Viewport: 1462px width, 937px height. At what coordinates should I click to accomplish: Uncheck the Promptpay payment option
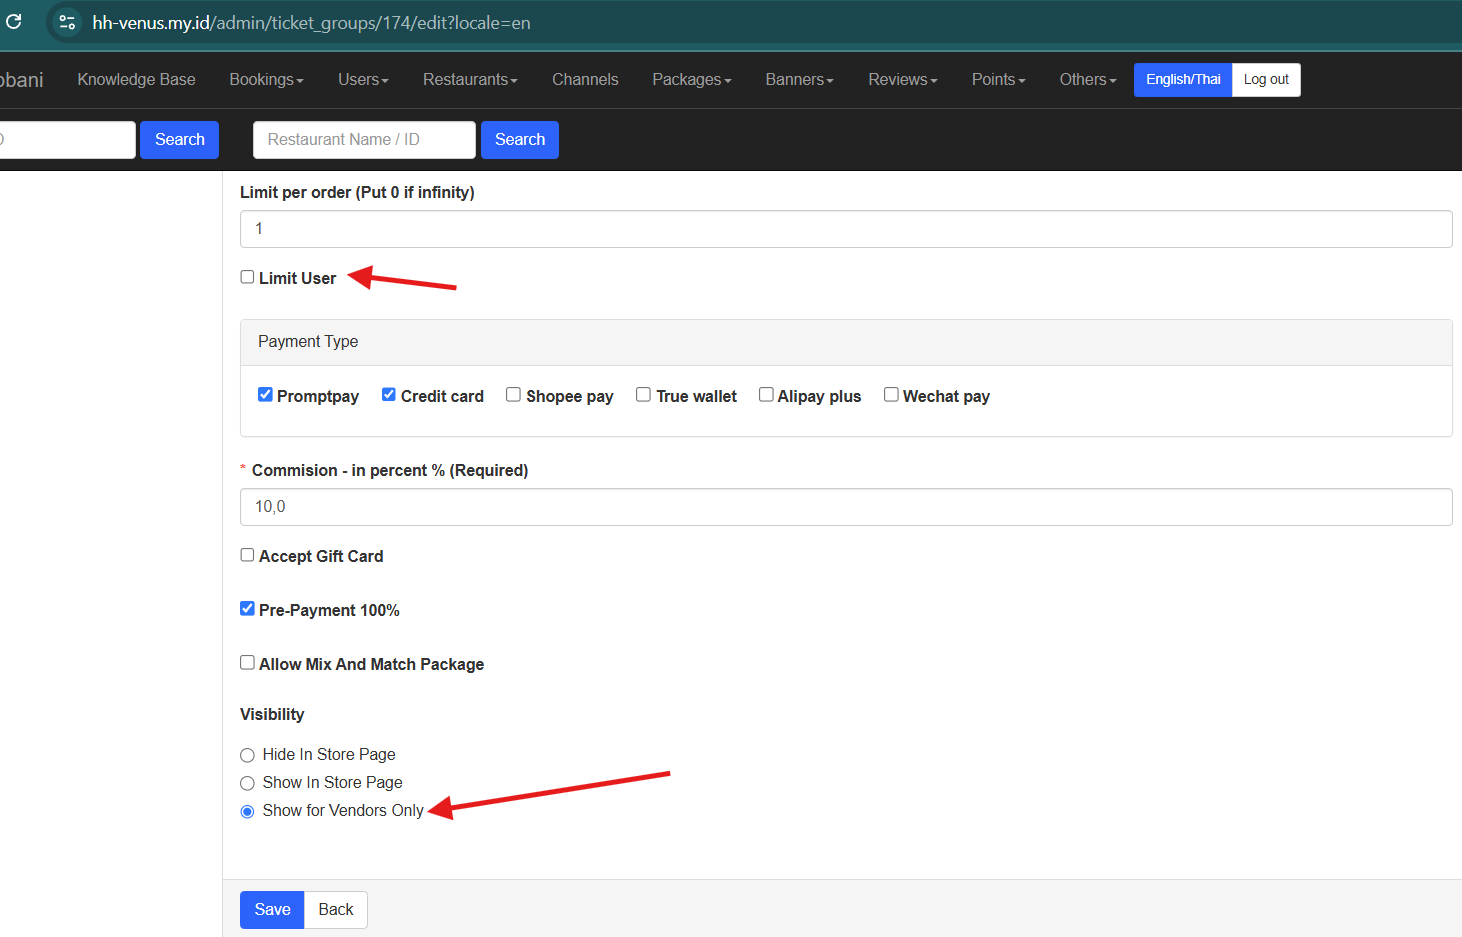pyautogui.click(x=265, y=395)
